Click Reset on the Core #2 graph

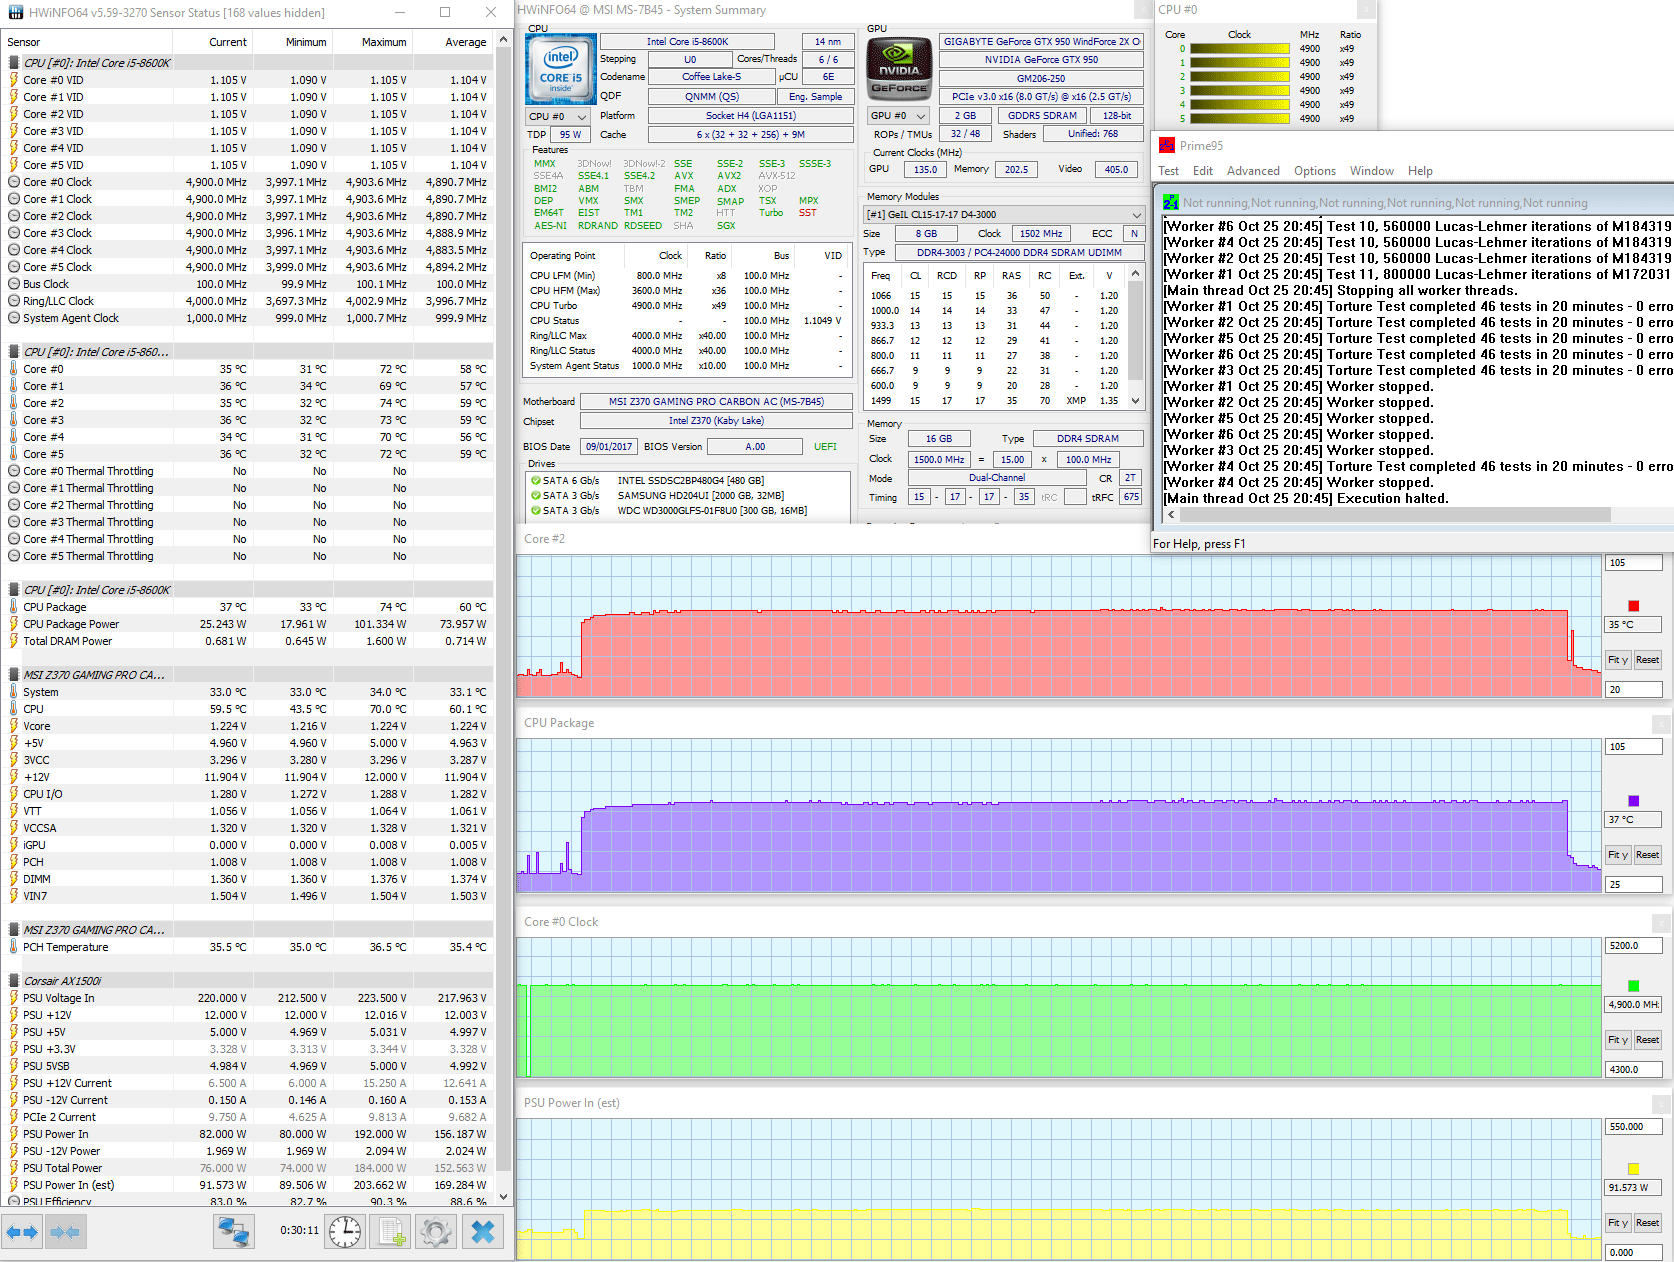(x=1647, y=660)
